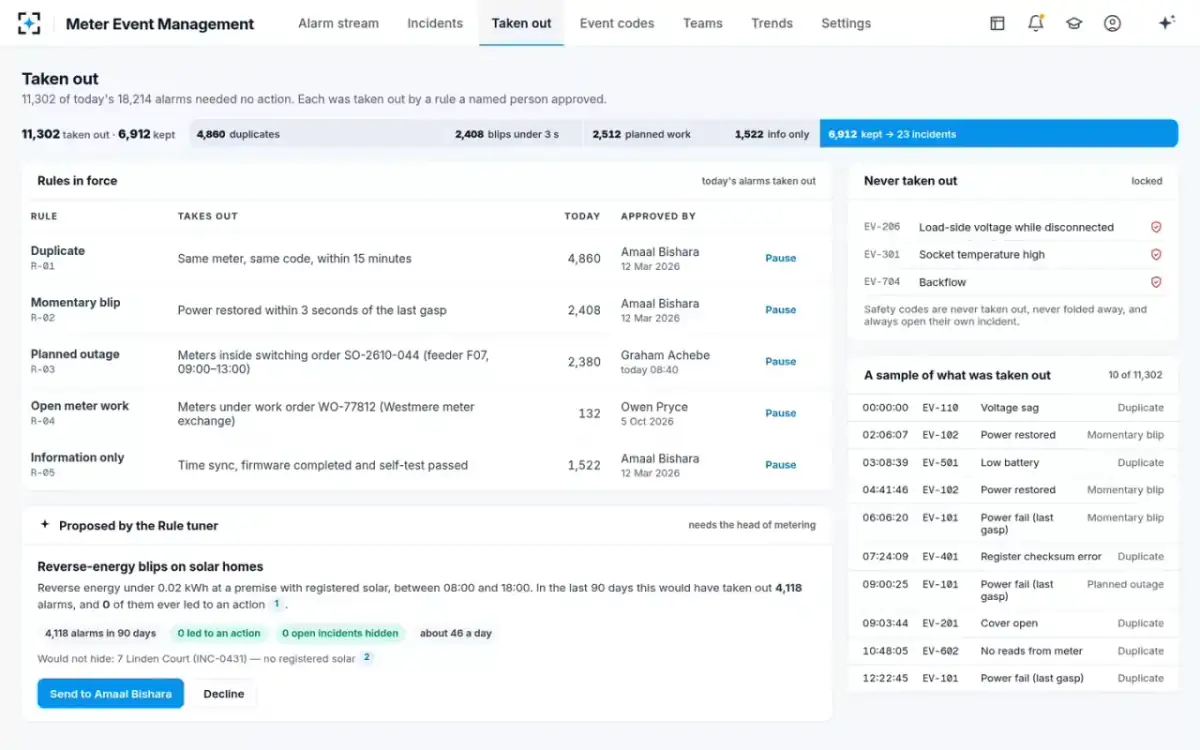Click the 4,118 alarms in 90 days chip
Image resolution: width=1200 pixels, height=750 pixels.
tap(100, 633)
